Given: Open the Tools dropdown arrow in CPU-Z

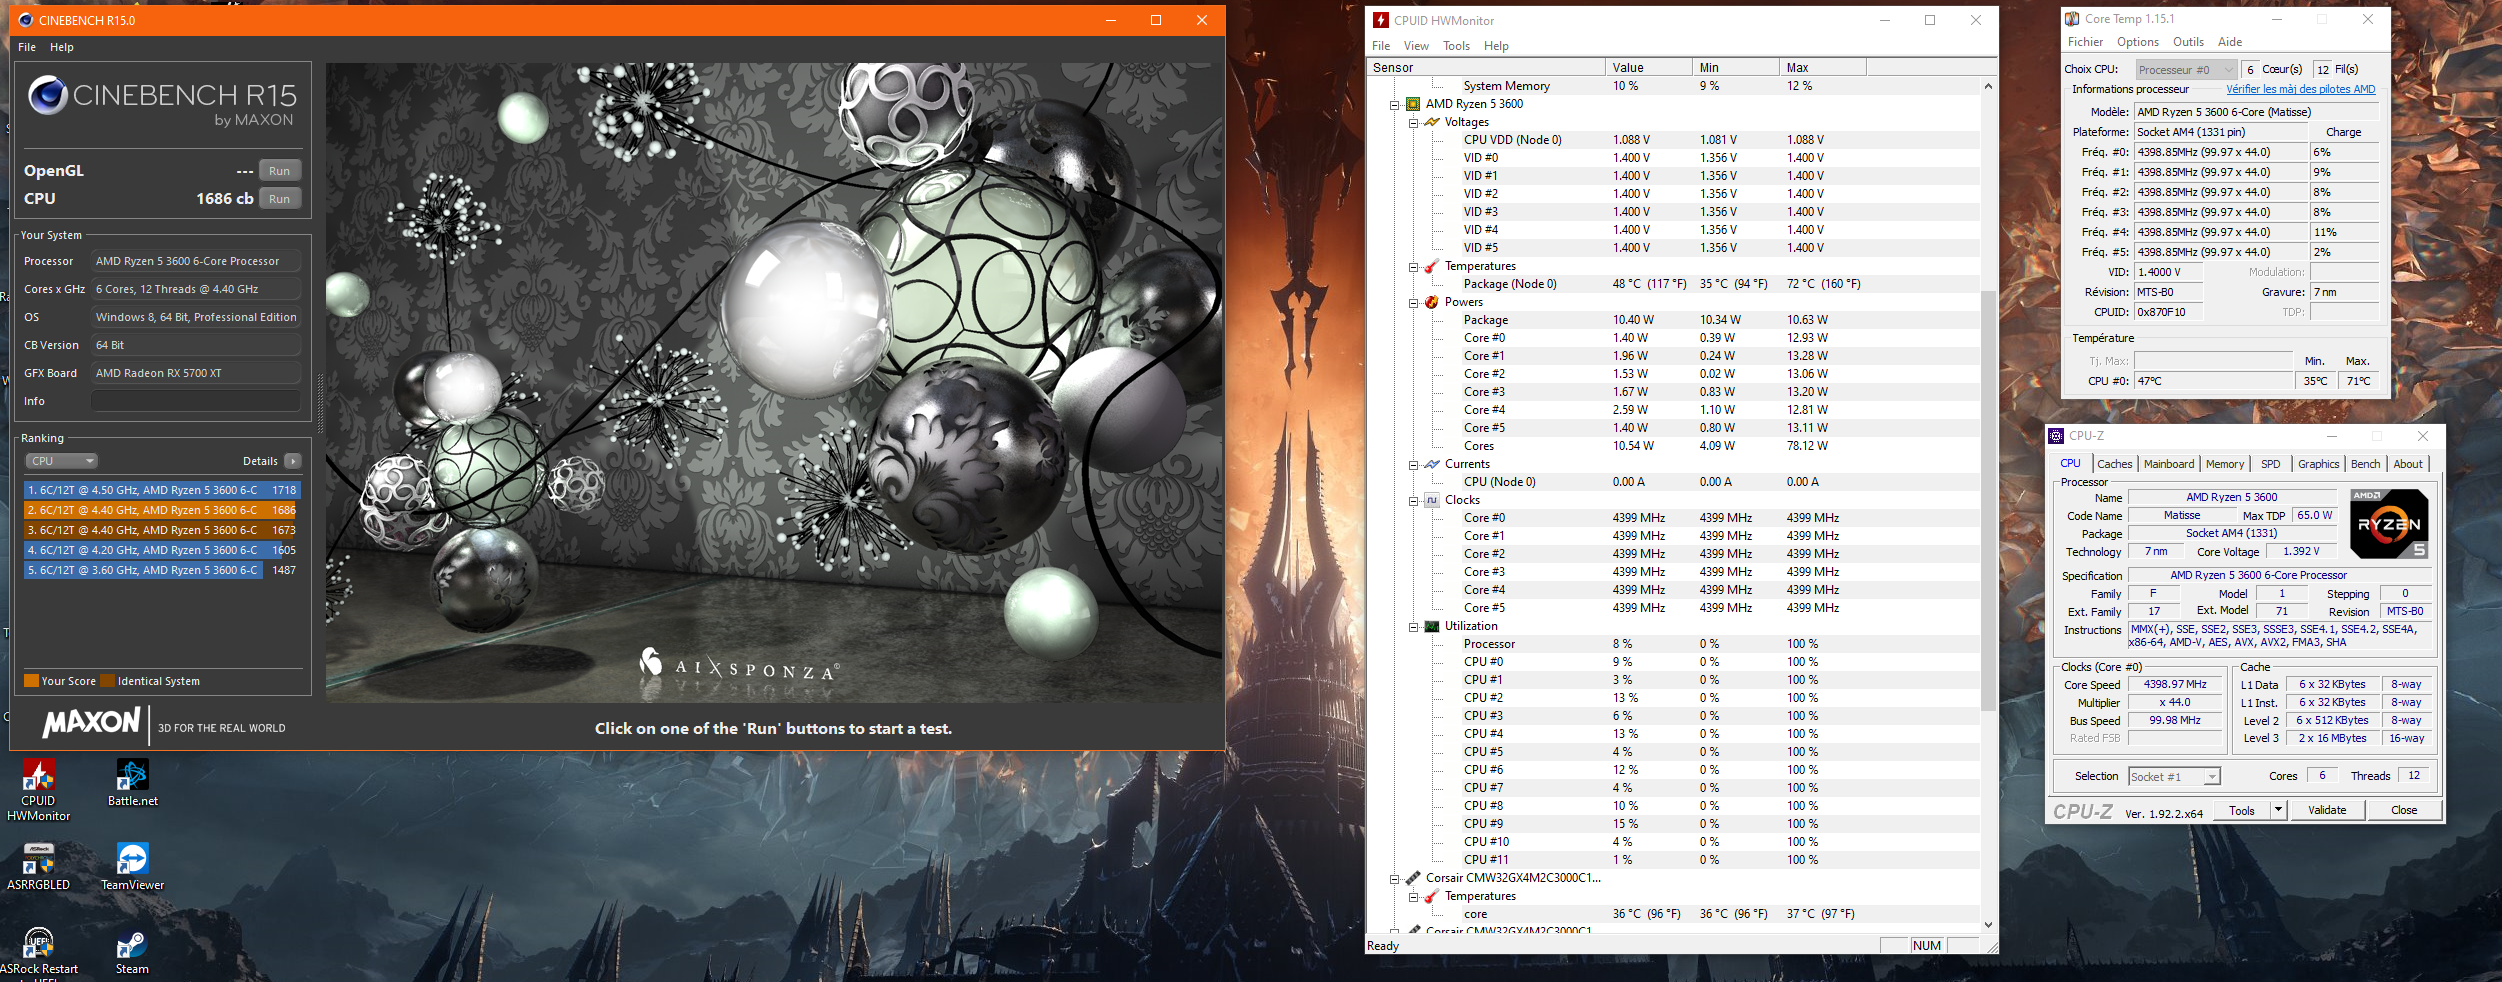Looking at the screenshot, I should pyautogui.click(x=2278, y=810).
